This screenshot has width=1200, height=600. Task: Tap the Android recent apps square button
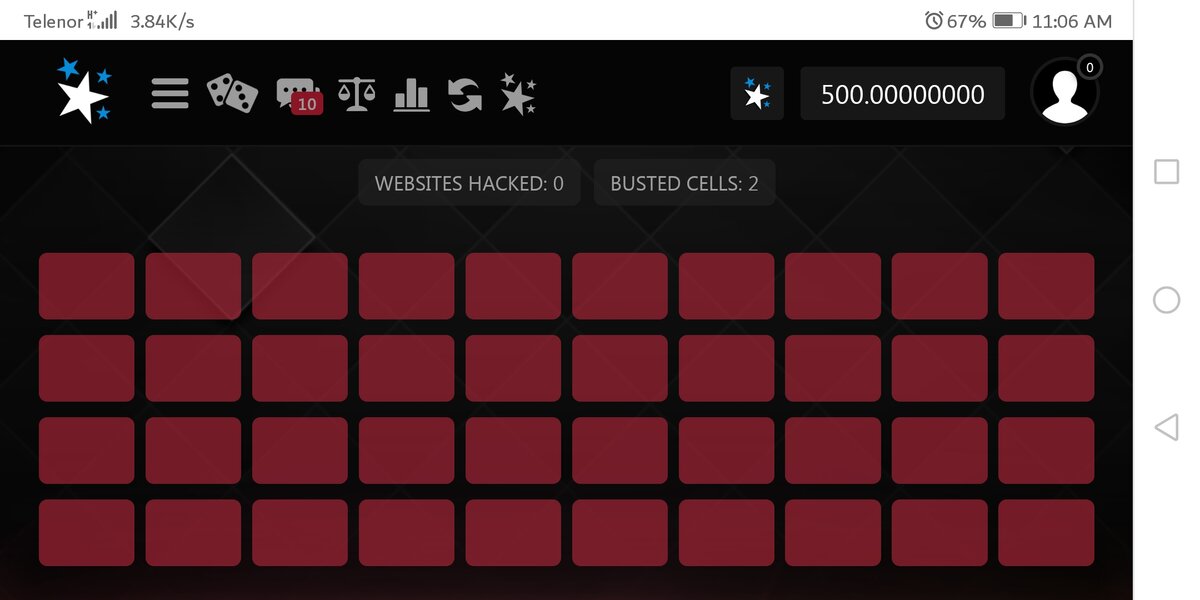coord(1166,172)
